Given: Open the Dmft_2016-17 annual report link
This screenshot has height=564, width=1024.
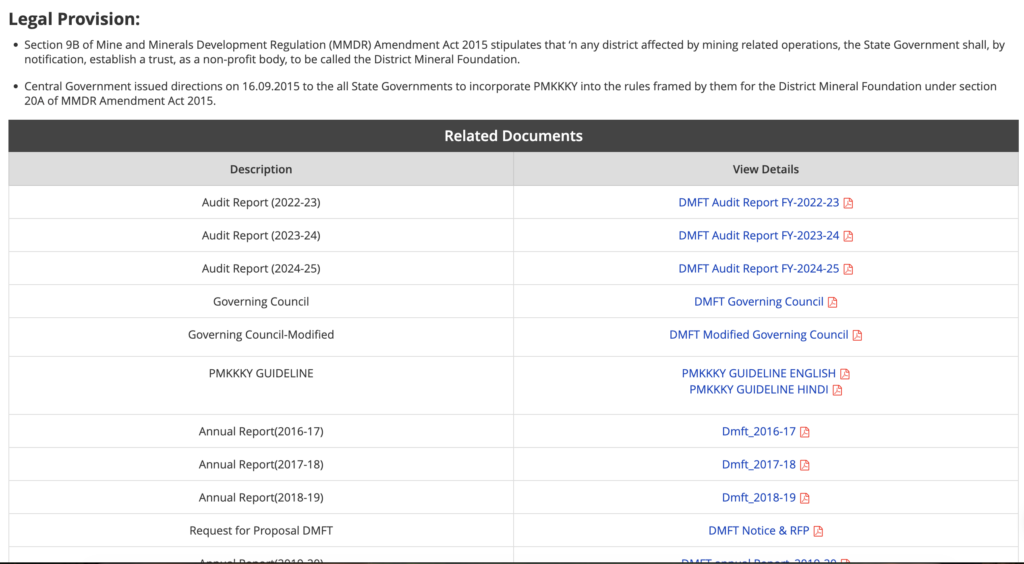Looking at the screenshot, I should [x=758, y=431].
